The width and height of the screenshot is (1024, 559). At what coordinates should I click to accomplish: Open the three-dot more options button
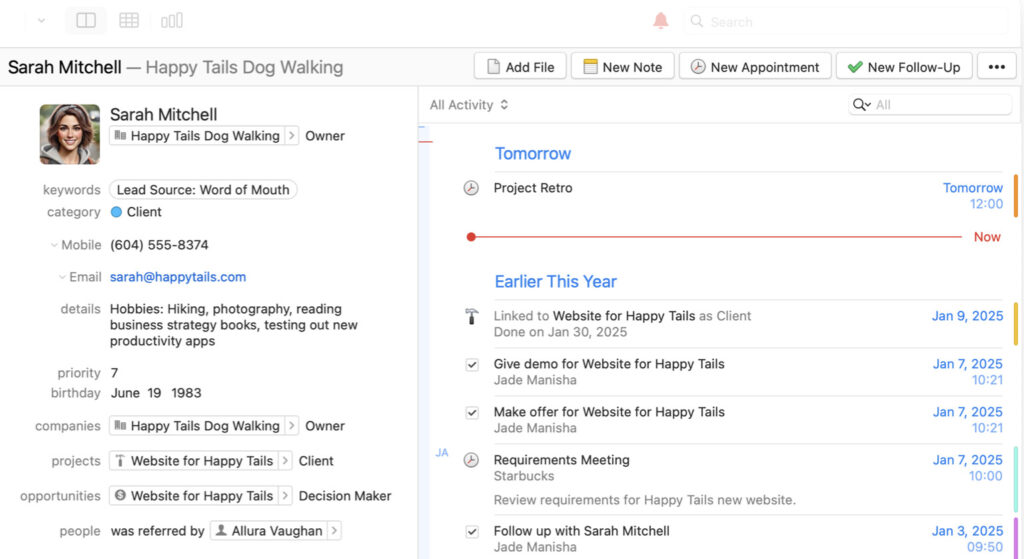(x=996, y=67)
